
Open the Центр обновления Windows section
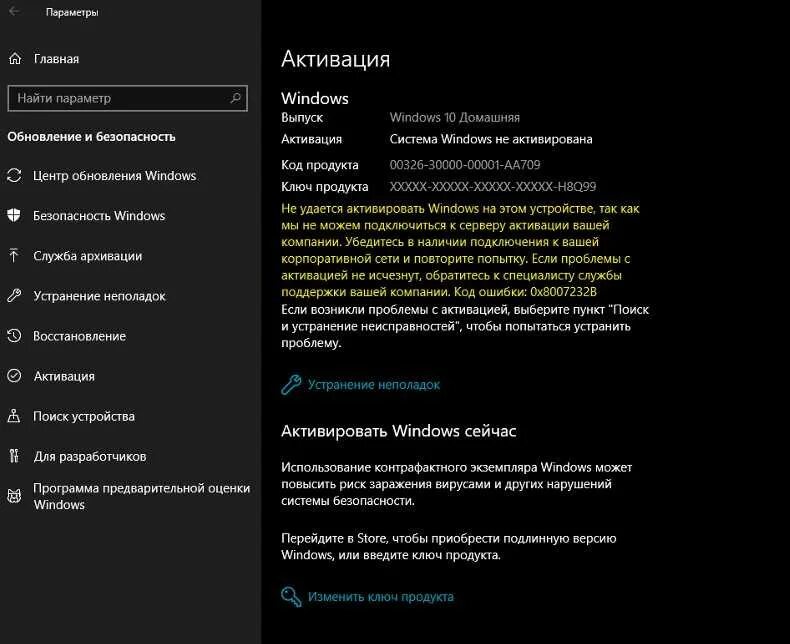click(x=114, y=176)
